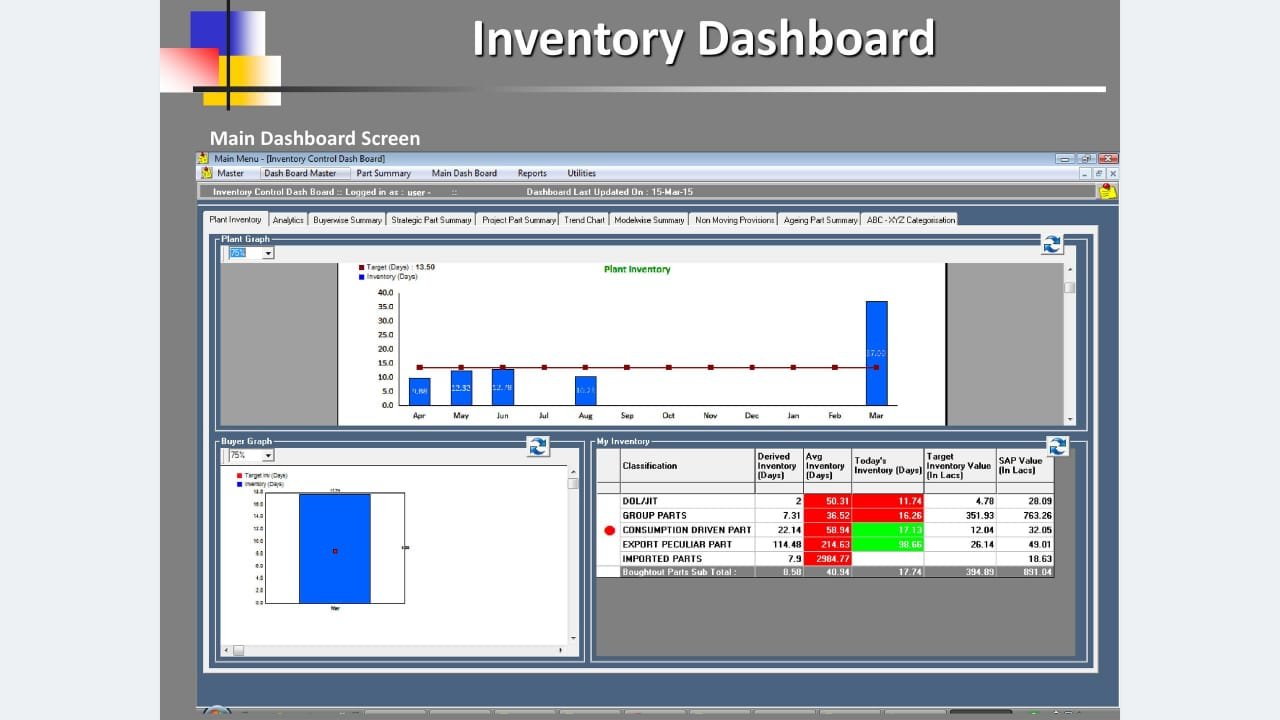Click the 351.93 Target Inventory Value cell

point(960,516)
